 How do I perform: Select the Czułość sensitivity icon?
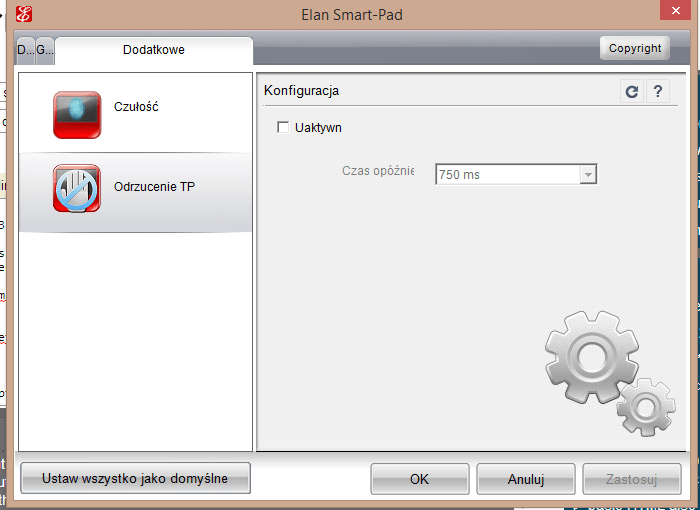tap(77, 115)
